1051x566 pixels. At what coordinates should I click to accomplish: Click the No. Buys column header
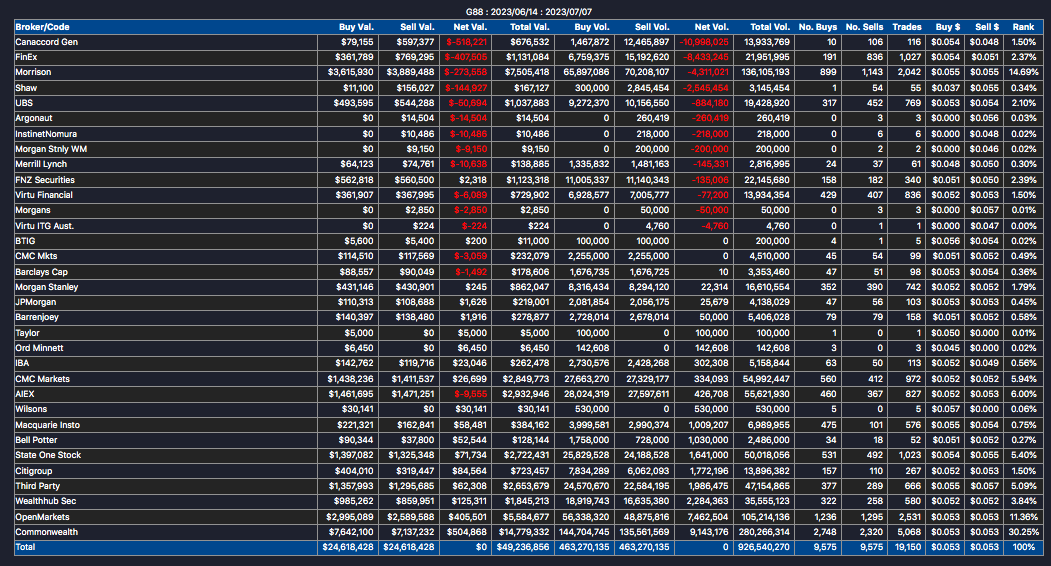click(818, 27)
